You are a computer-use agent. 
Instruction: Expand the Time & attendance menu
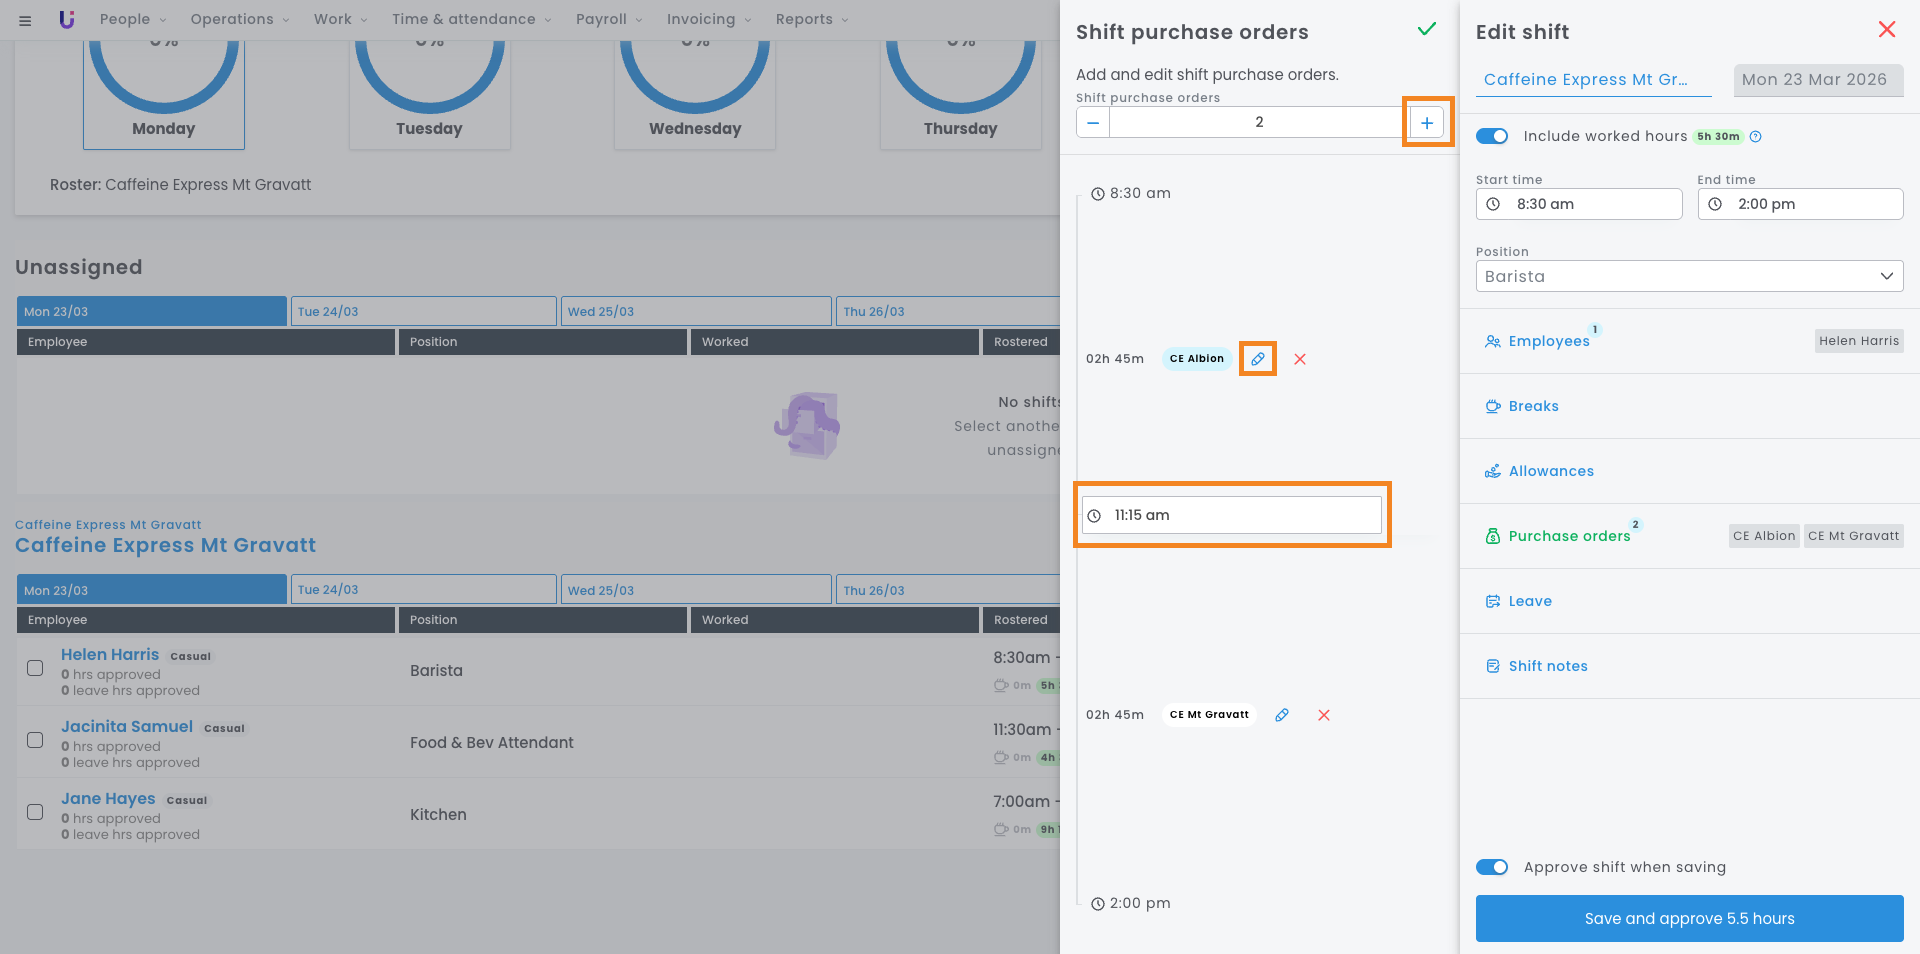click(x=471, y=19)
